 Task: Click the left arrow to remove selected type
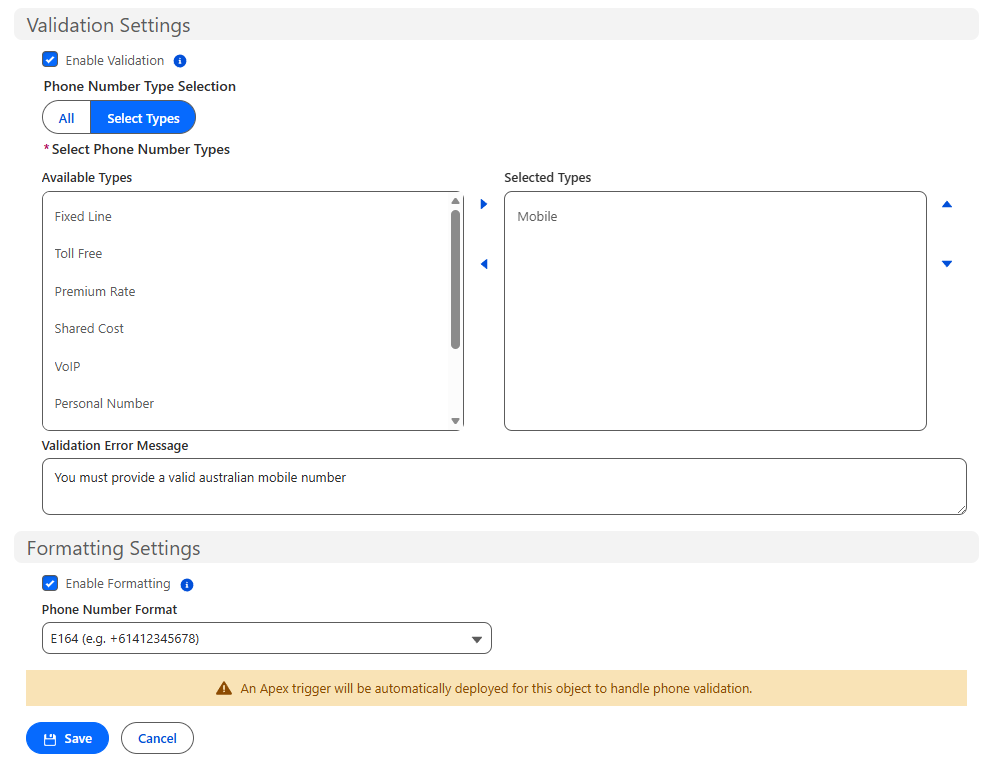484,263
